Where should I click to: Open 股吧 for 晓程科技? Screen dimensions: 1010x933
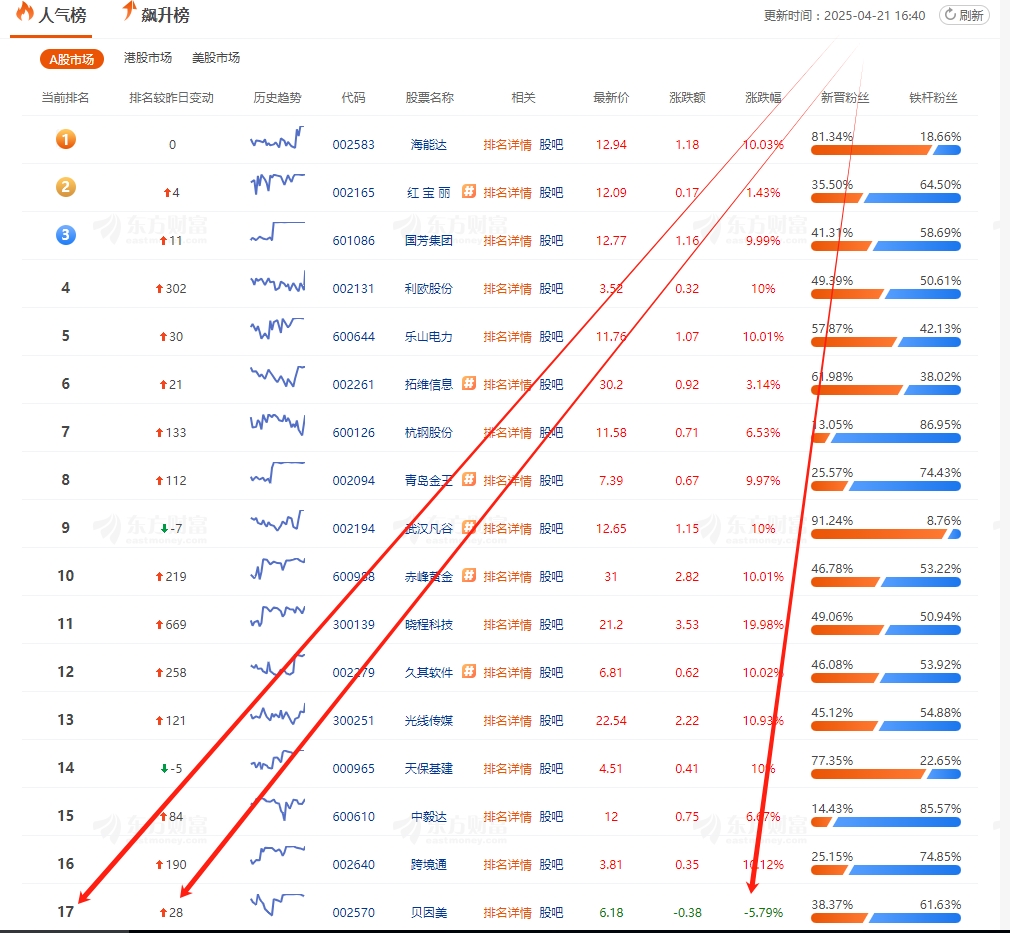click(551, 625)
